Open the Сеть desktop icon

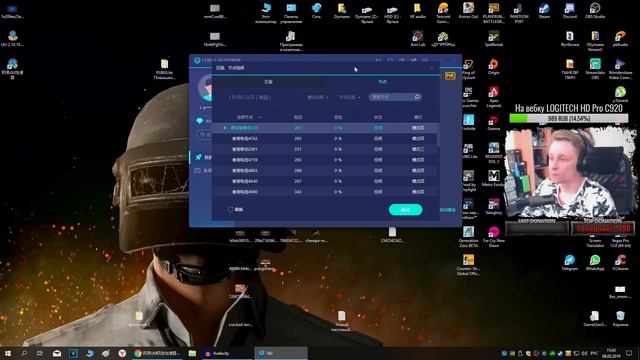coord(316,11)
